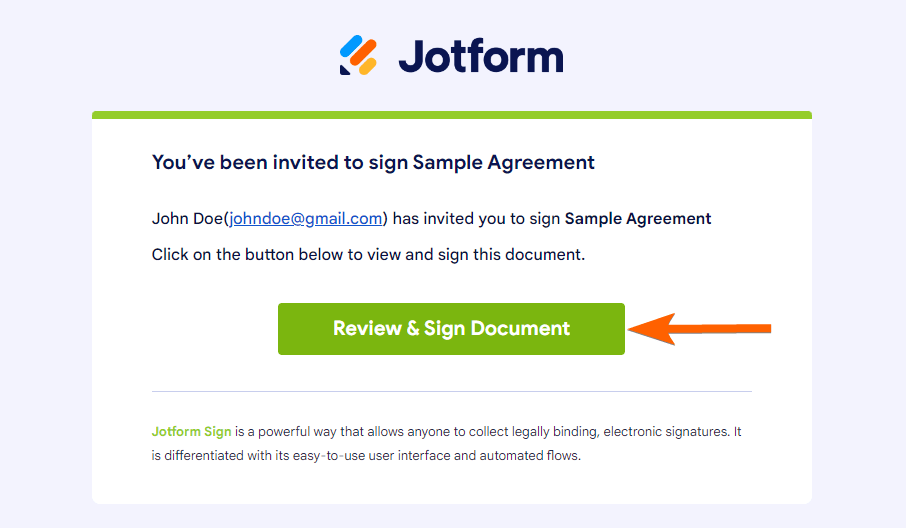Viewport: 906px width, 528px height.
Task: Click the green accent bar atop the card
Action: 451,115
